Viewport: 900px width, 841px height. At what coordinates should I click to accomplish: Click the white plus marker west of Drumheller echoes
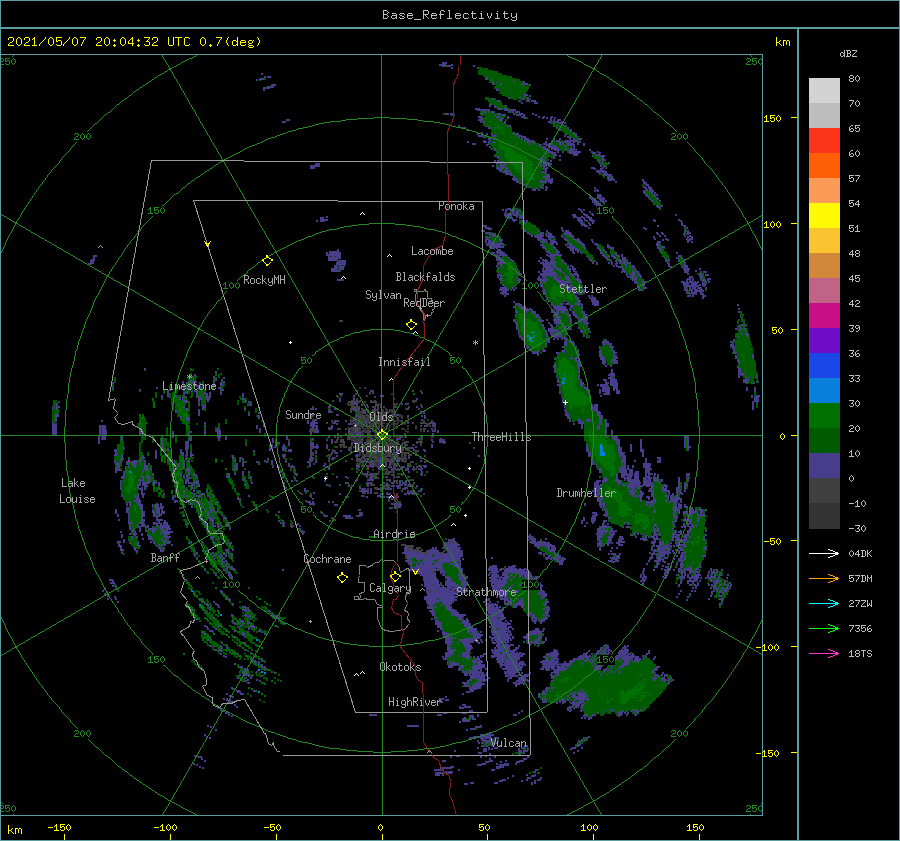(565, 402)
